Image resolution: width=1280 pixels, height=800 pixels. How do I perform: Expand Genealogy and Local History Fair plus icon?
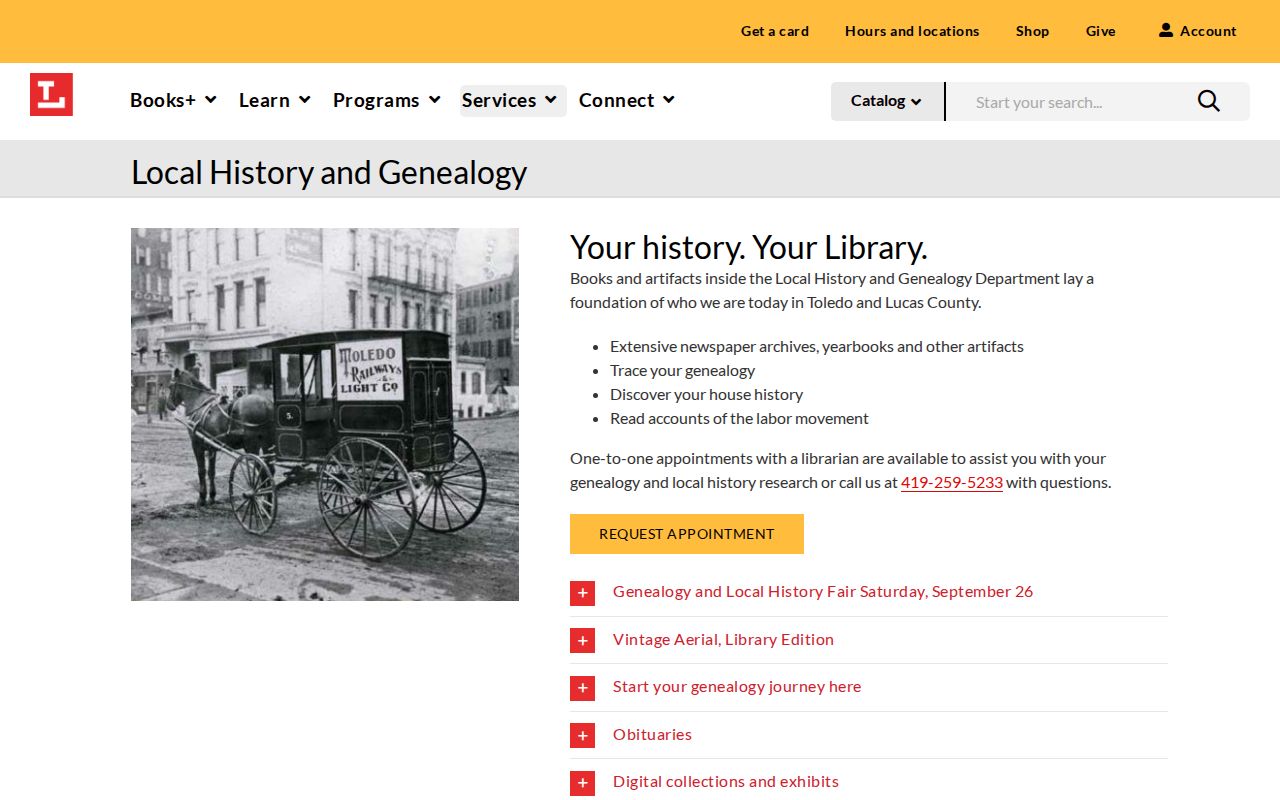[582, 593]
